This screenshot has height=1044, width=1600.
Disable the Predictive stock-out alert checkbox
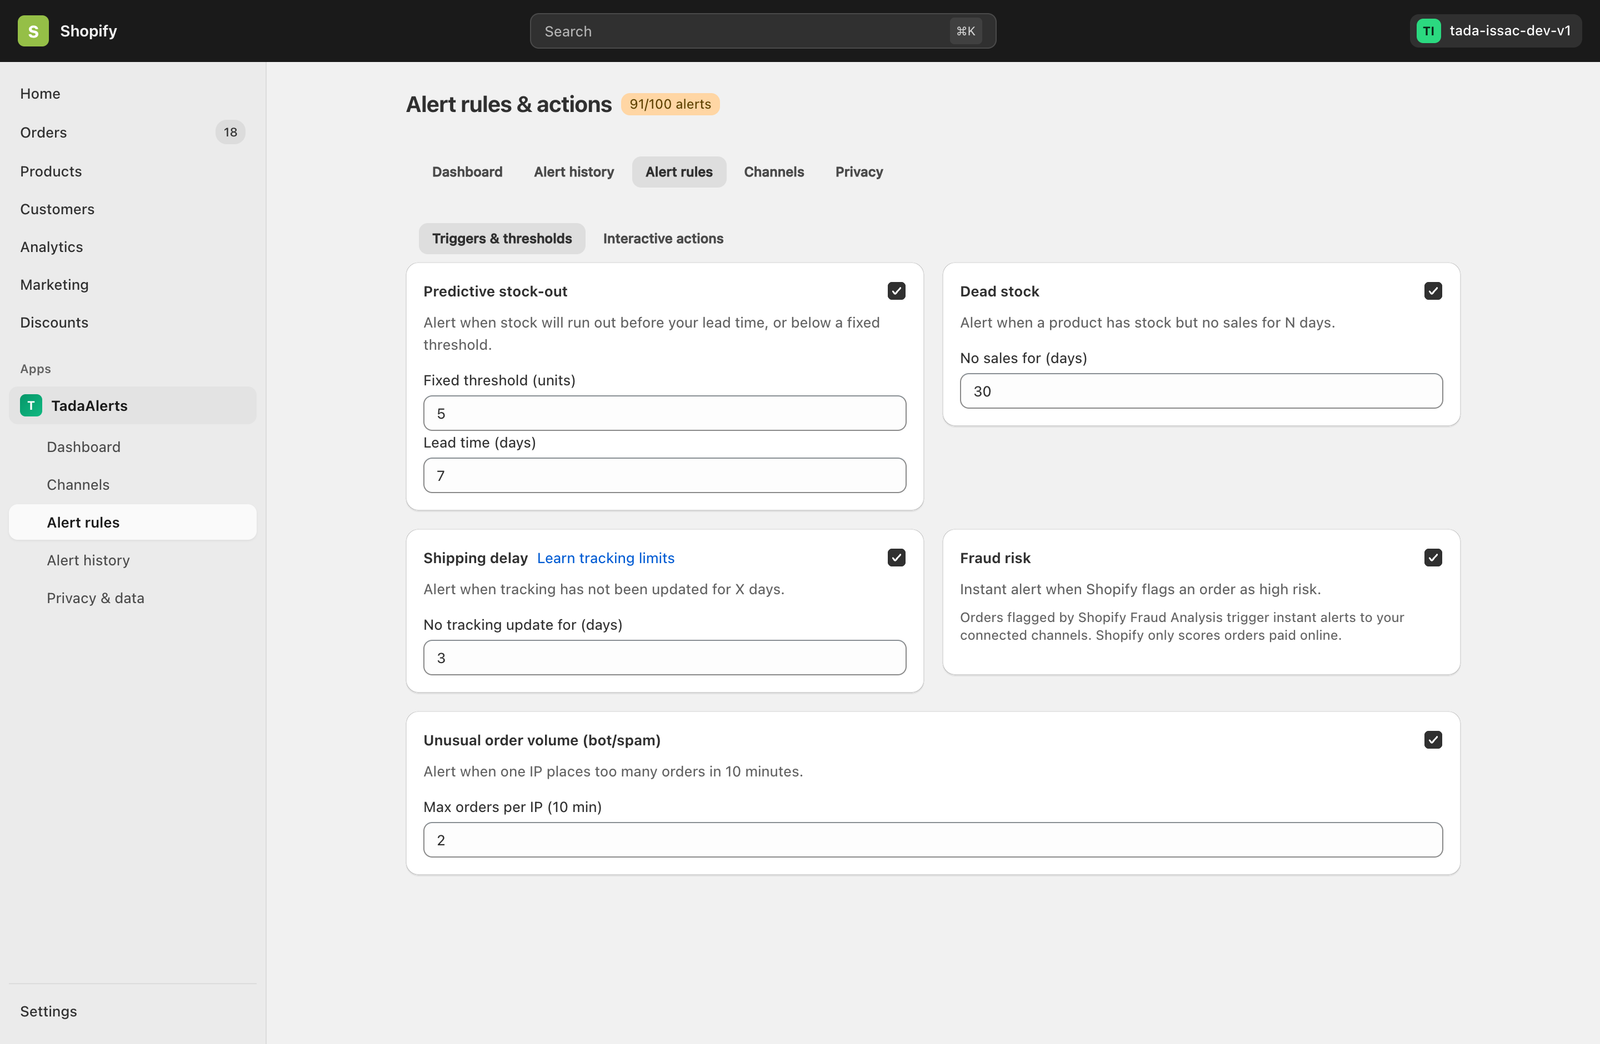coord(897,291)
